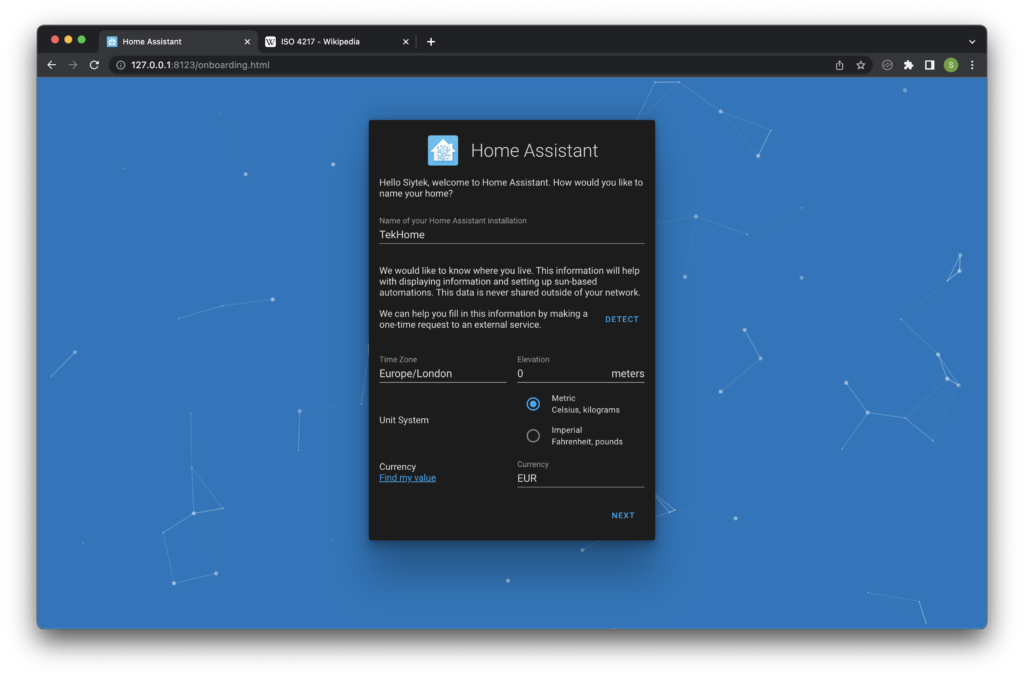
Task: Expand the tab search chevron
Action: (972, 41)
